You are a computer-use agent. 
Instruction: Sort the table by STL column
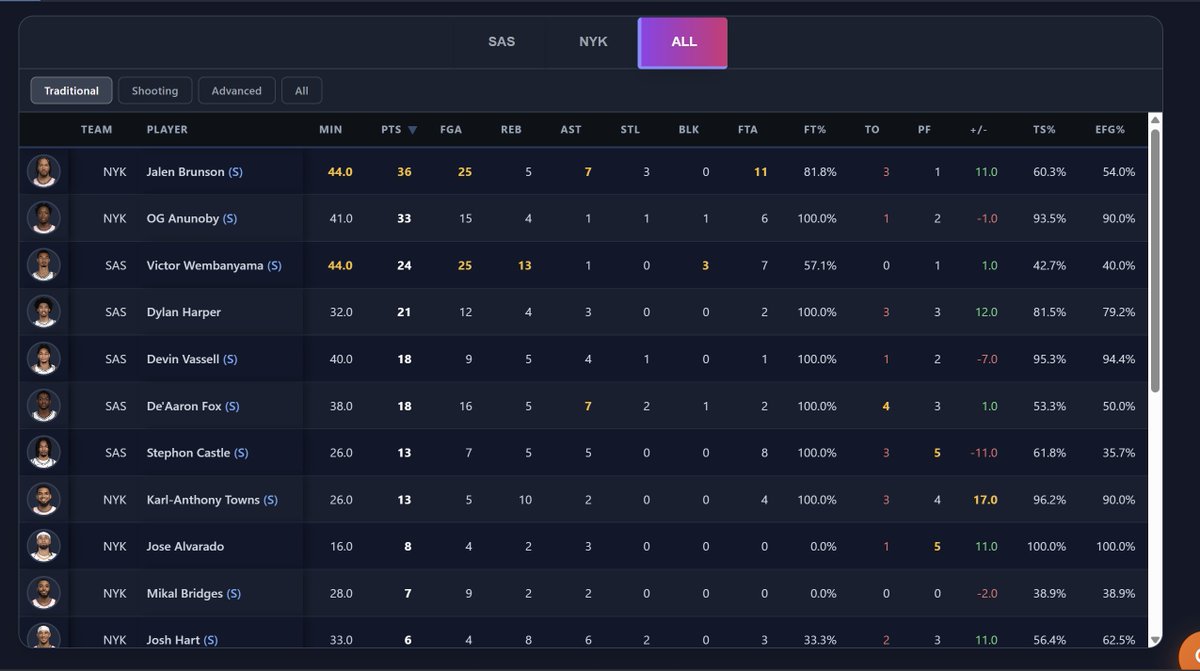630,130
